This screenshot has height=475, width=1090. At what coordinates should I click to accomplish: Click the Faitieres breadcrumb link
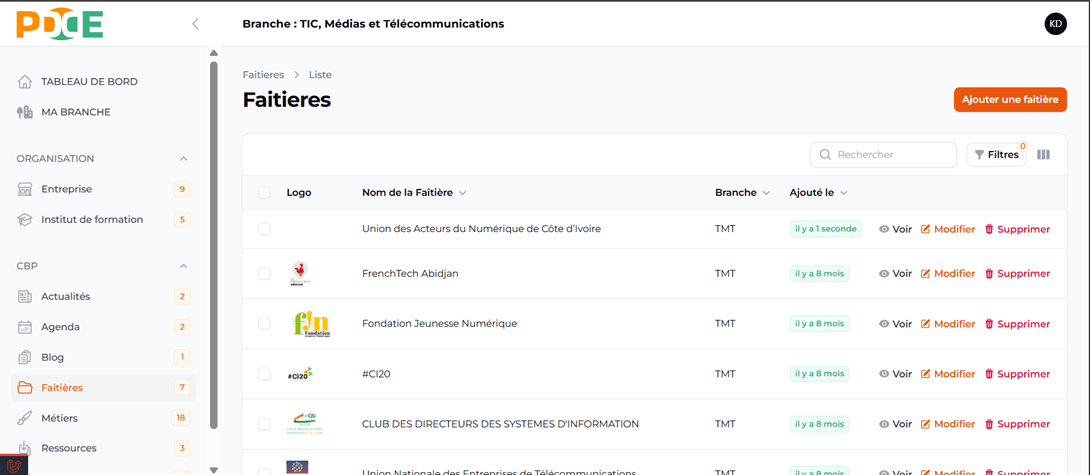[263, 75]
